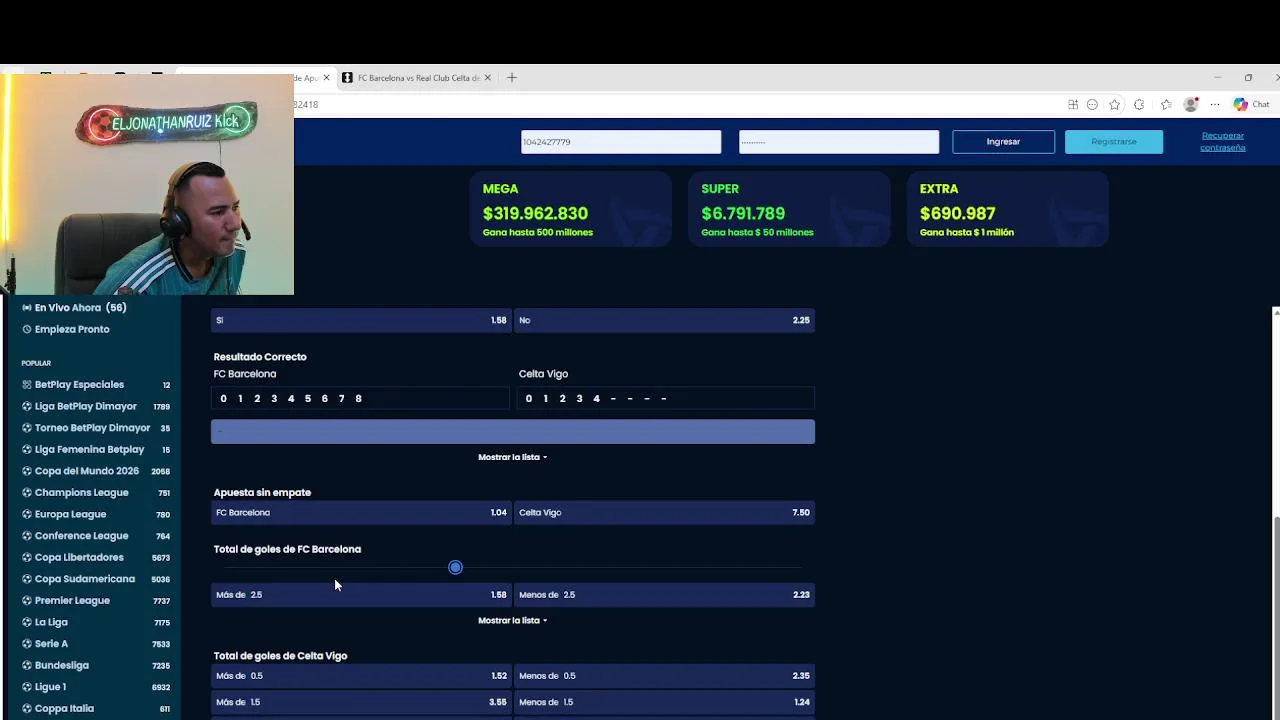Click the Registrarse button
Image resolution: width=1280 pixels, height=720 pixels.
[1114, 142]
